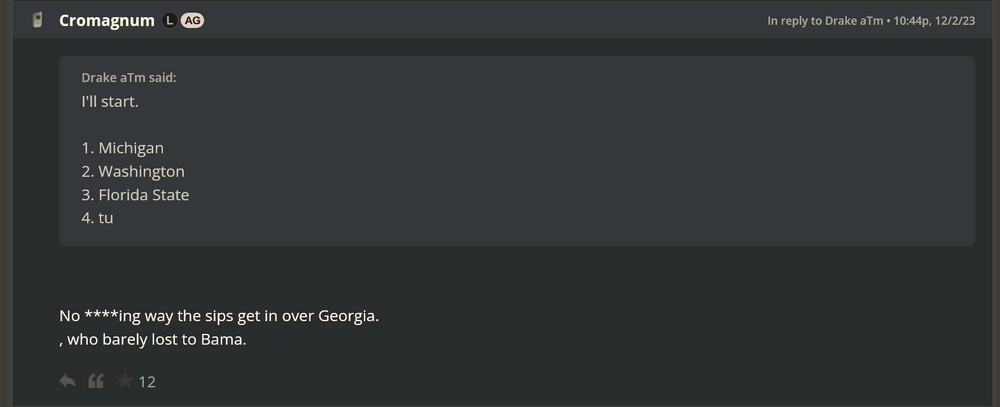Open Cromagnum's user profile
Image resolution: width=1000 pixels, height=407 pixels.
pyautogui.click(x=106, y=20)
